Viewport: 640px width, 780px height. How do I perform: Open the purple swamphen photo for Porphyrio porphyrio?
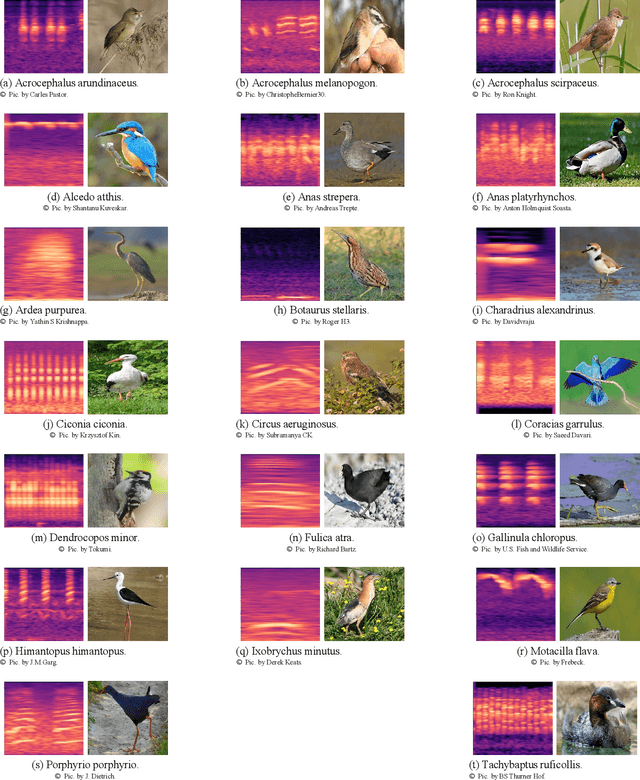[128, 718]
